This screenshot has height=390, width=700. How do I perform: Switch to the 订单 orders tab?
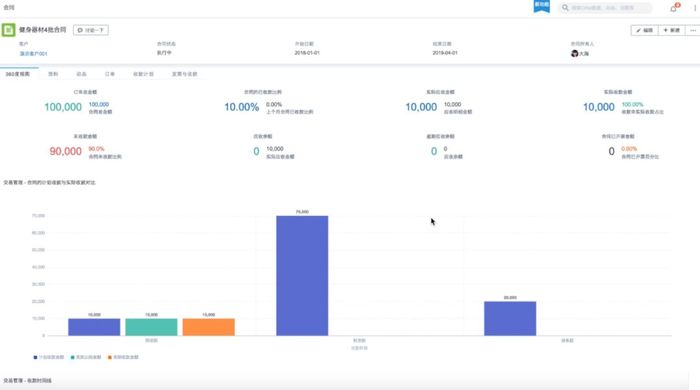click(x=110, y=74)
